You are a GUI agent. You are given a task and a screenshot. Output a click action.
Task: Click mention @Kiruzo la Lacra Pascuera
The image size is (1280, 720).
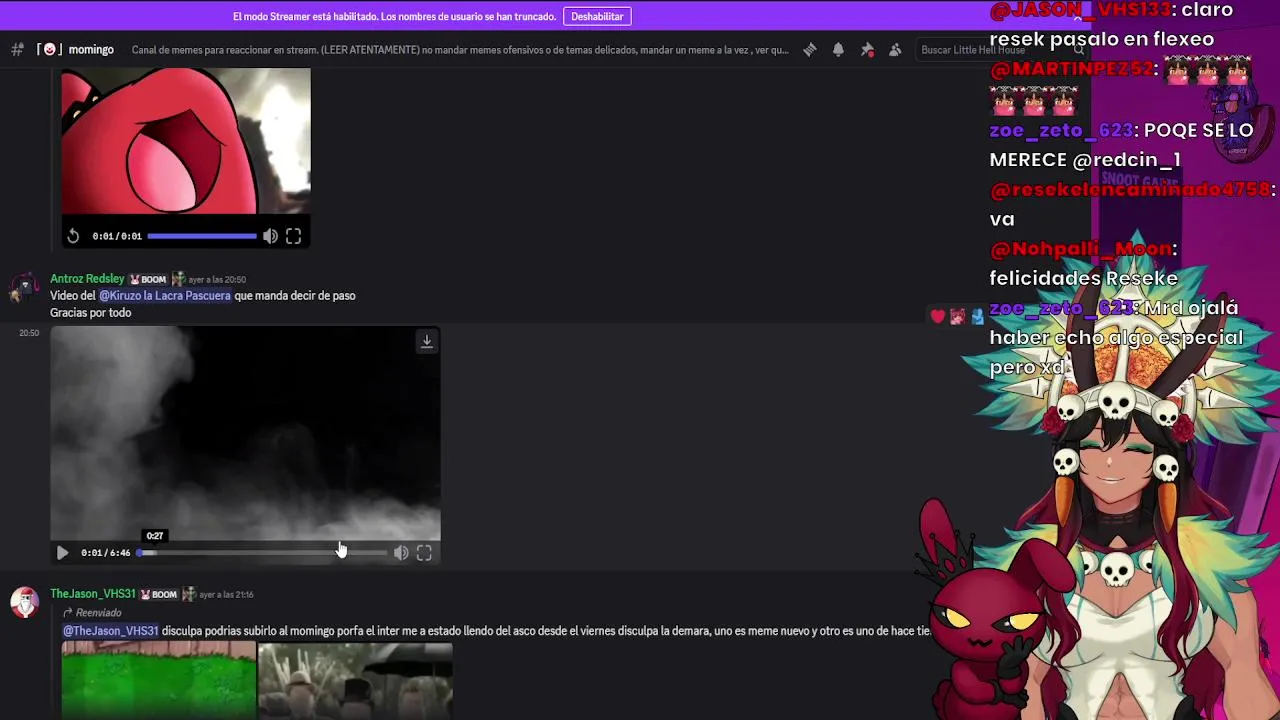tap(165, 296)
